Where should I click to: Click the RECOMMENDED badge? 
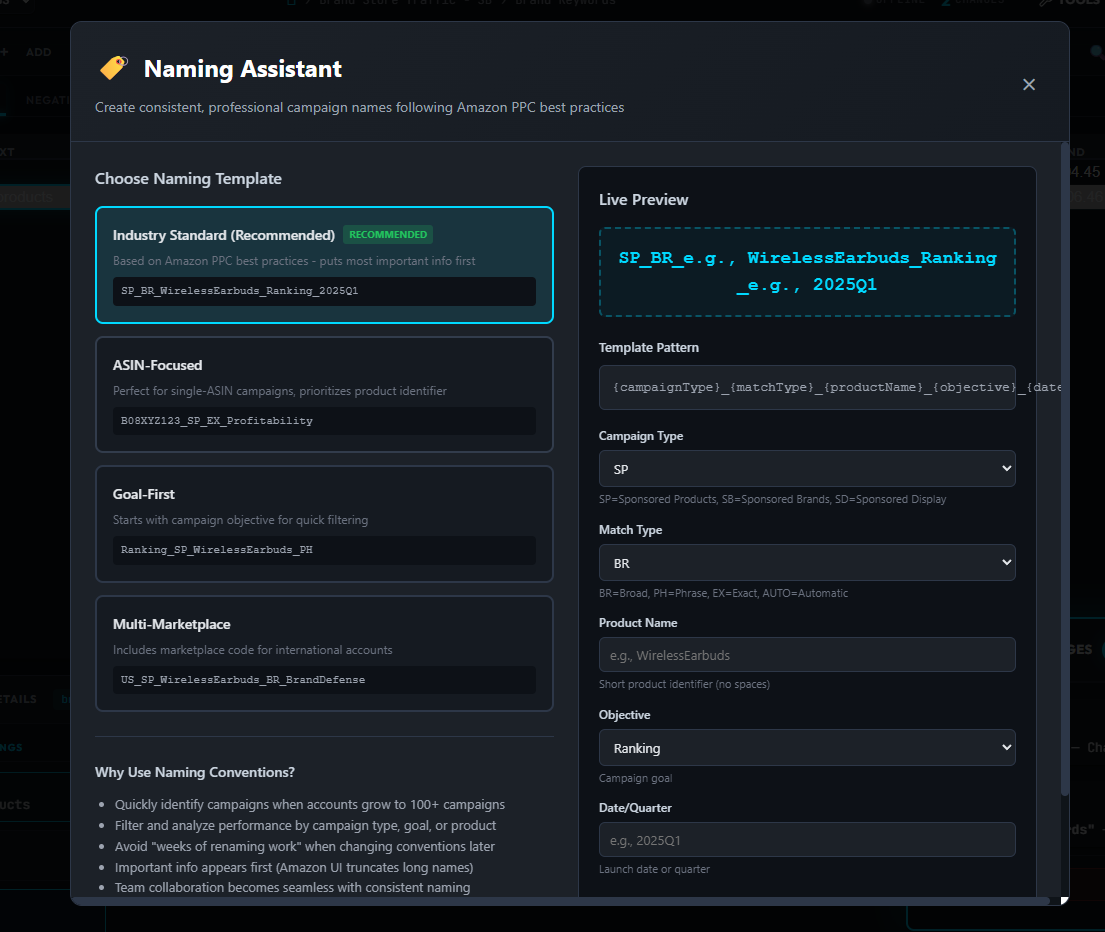click(387, 234)
